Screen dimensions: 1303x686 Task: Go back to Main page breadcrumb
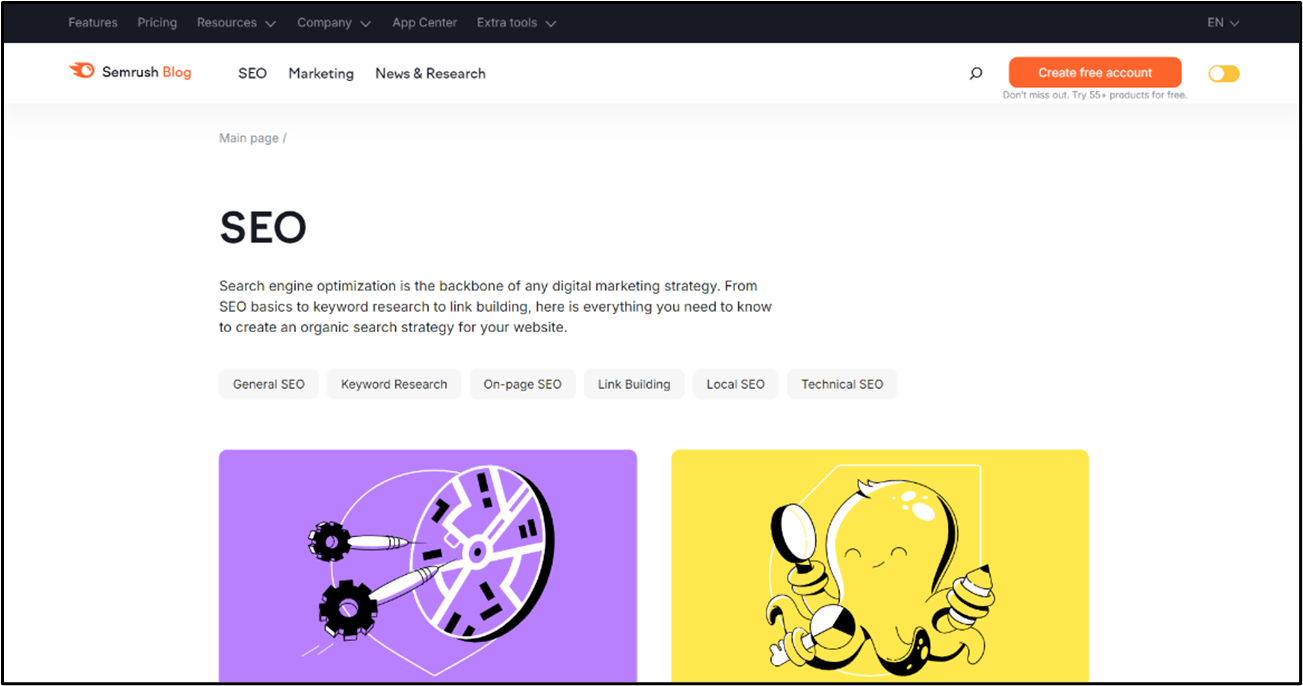[x=249, y=138]
